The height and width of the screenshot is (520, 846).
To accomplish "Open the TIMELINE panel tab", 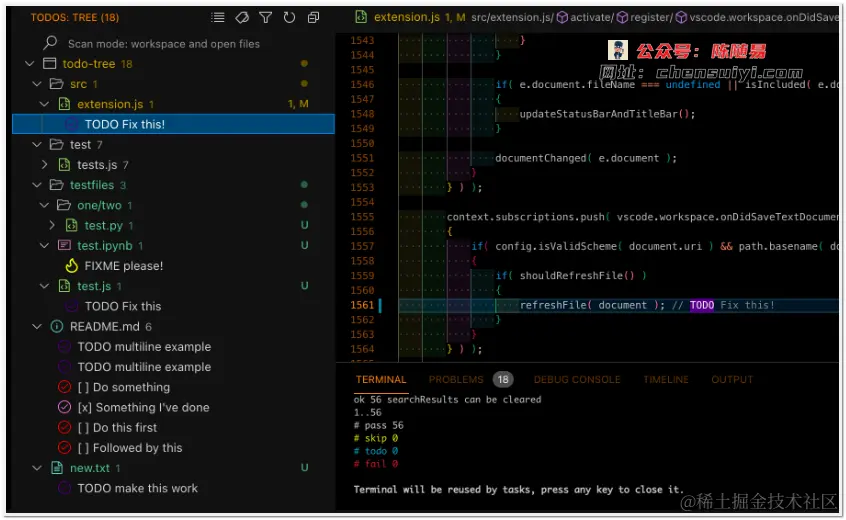I will click(x=666, y=380).
